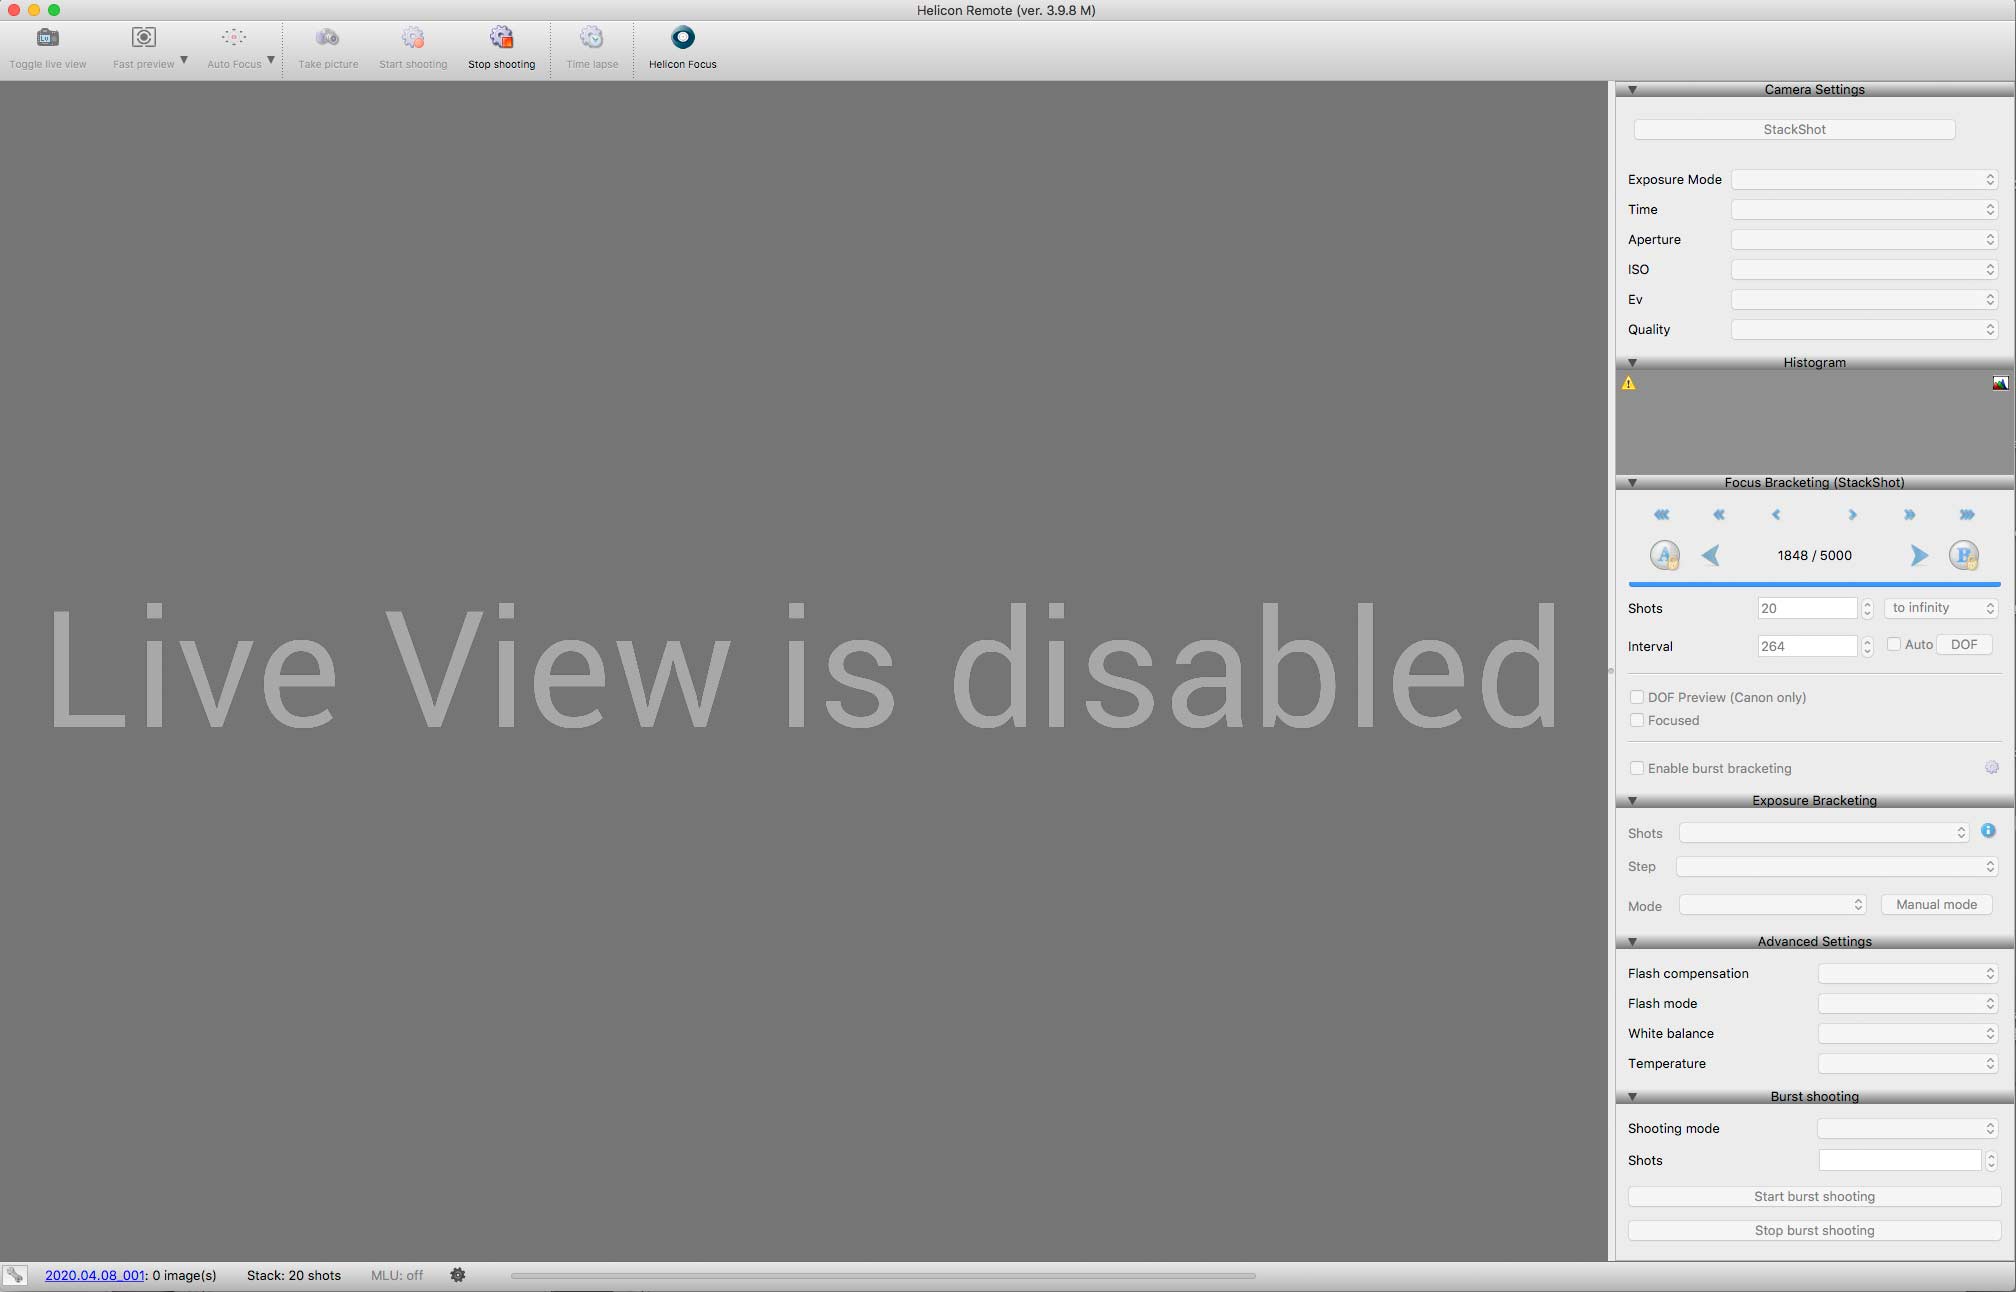The height and width of the screenshot is (1292, 2016).
Task: Move focus nearer with the large left arrow
Action: click(x=1711, y=555)
